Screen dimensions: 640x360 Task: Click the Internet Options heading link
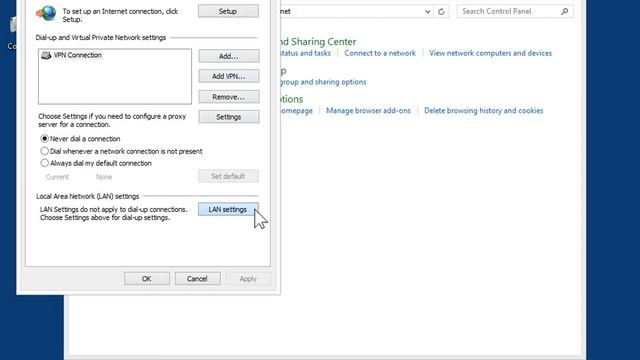click(x=292, y=99)
